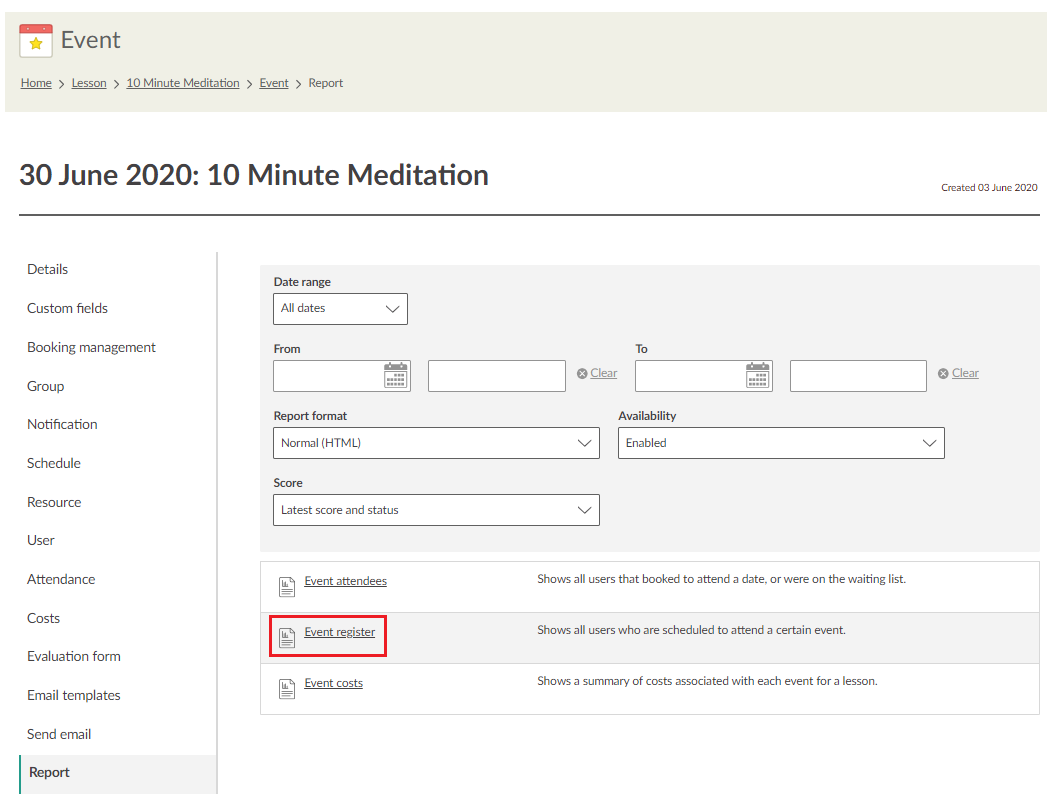Expand the Date range dropdown
Screen dimensions: 1047x808
pos(340,309)
